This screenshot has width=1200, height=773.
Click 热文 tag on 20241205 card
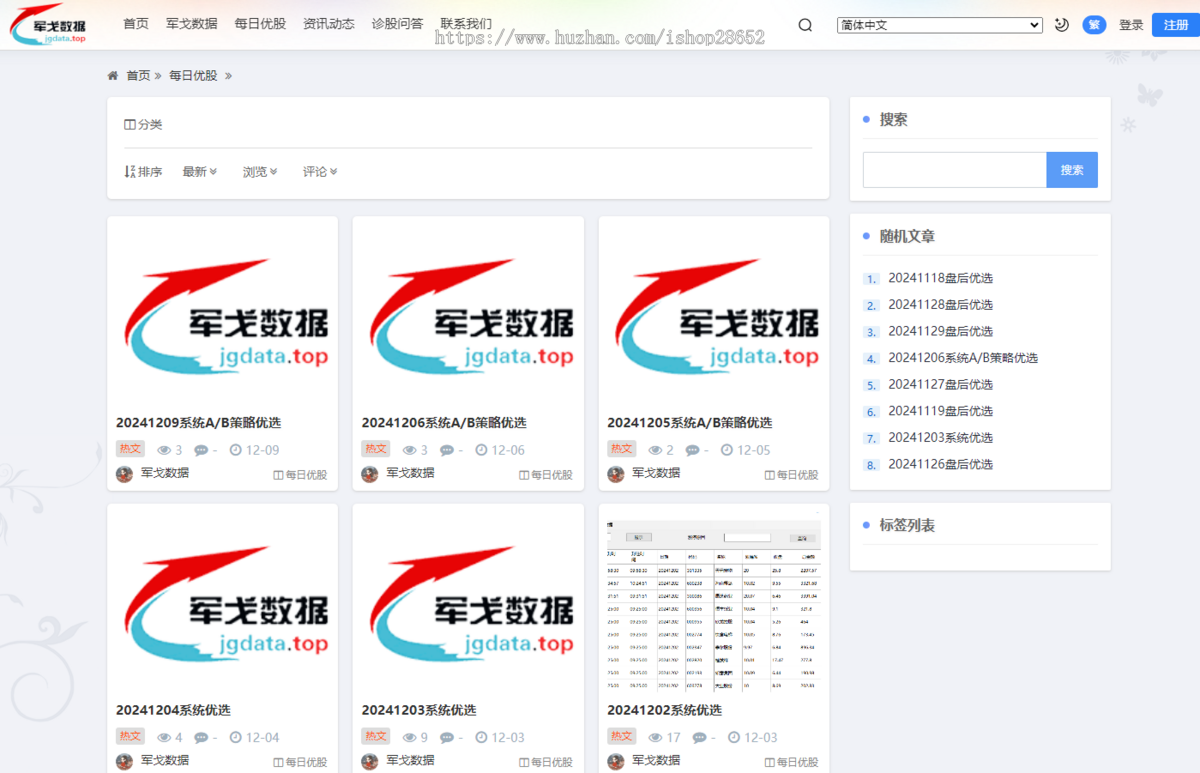621,449
